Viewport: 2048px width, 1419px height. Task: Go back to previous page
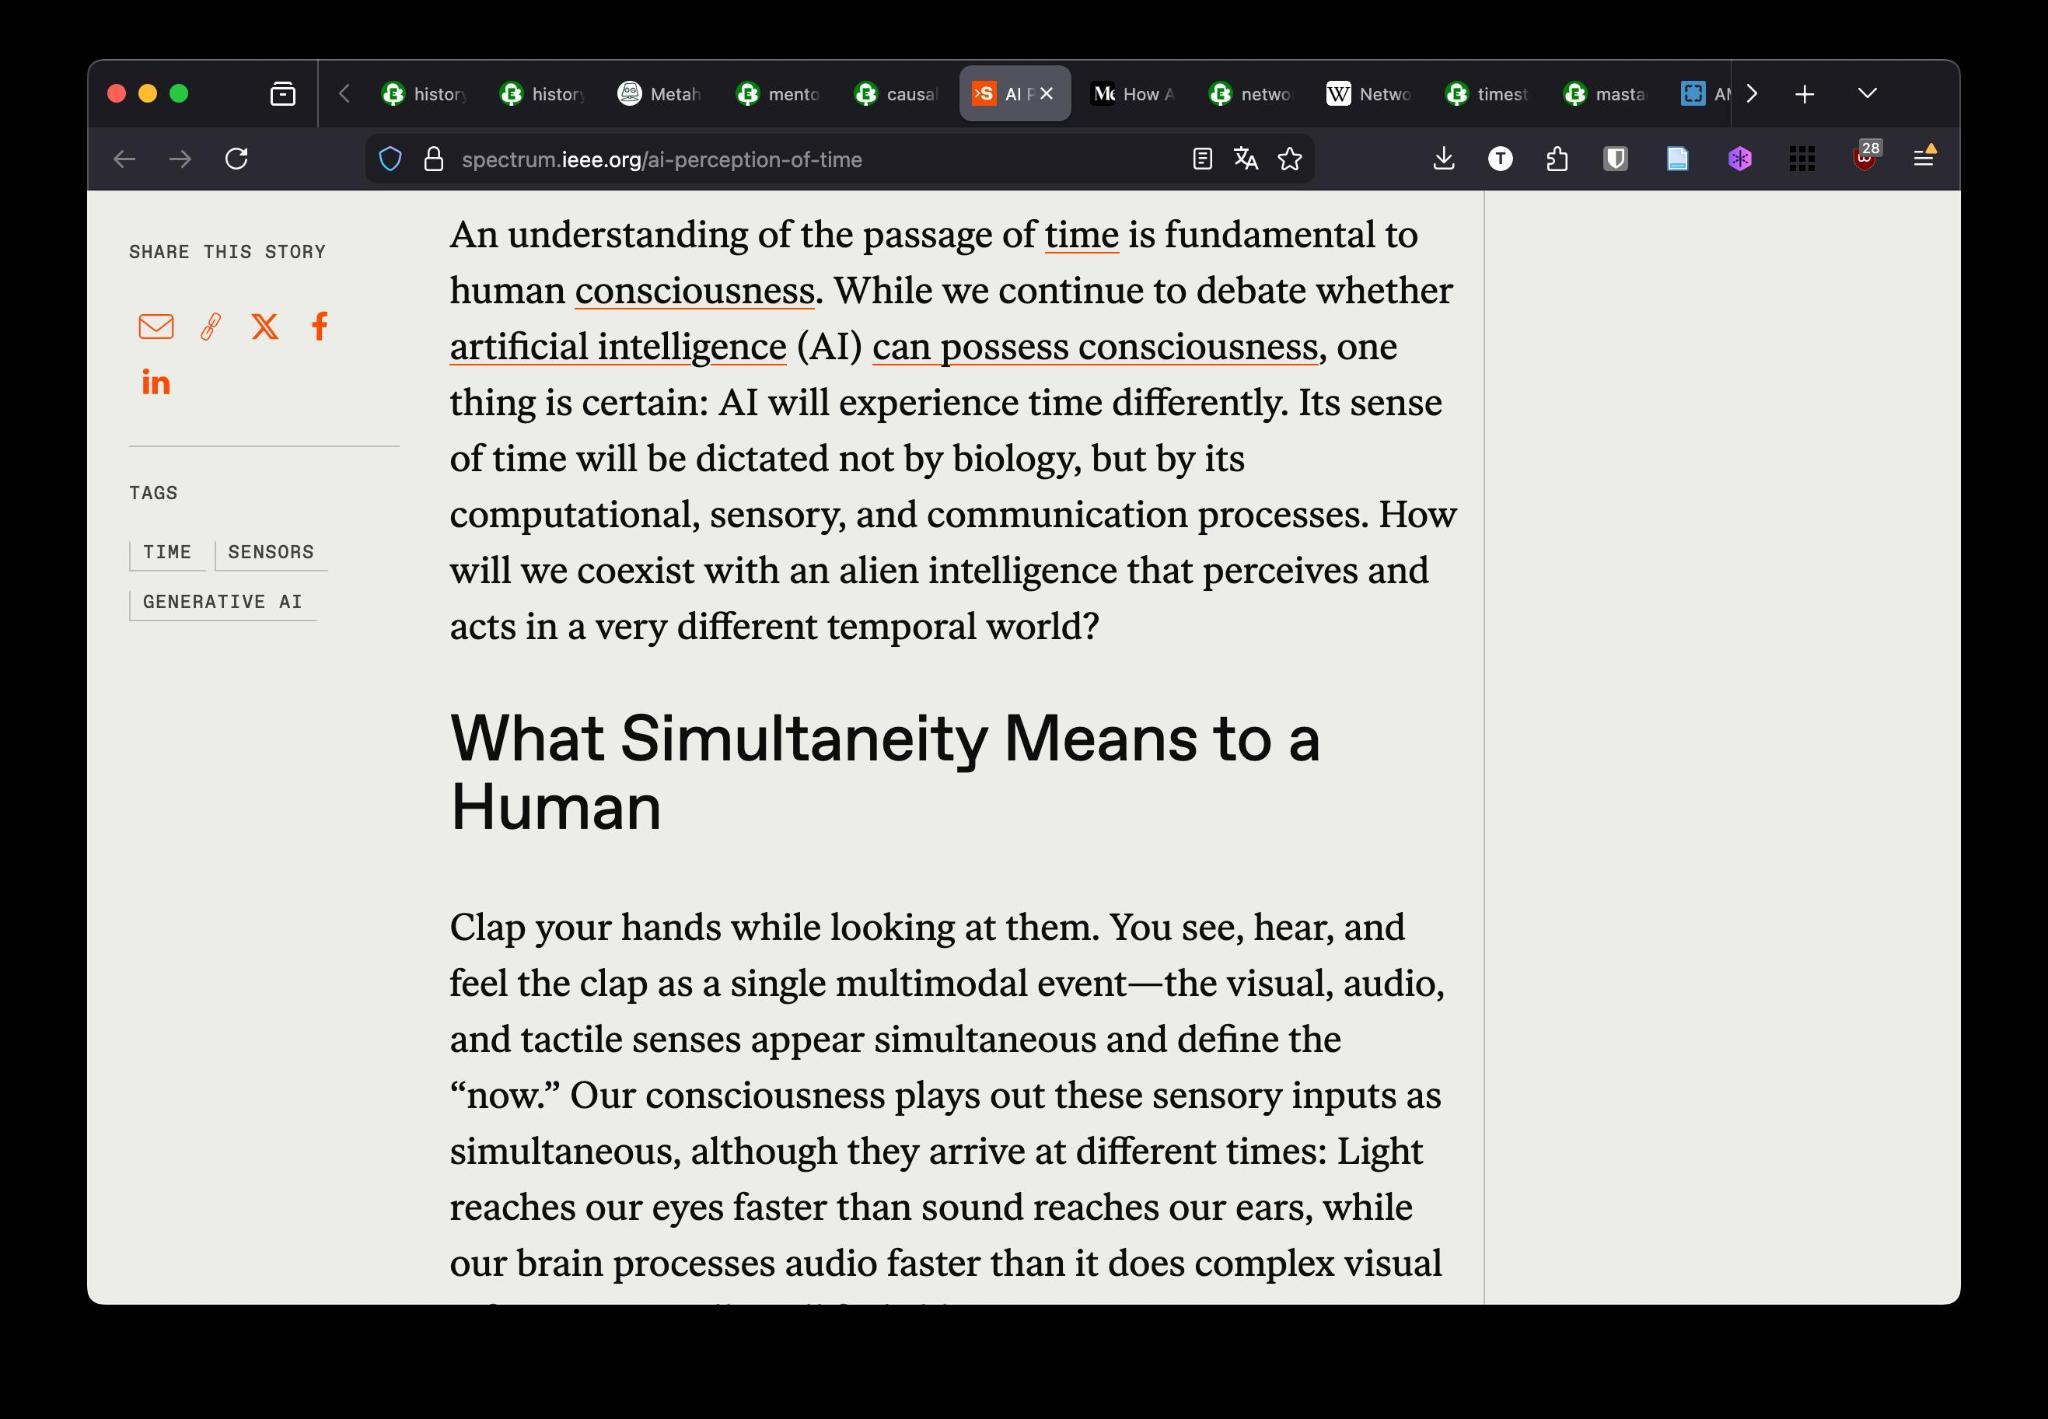pos(124,159)
